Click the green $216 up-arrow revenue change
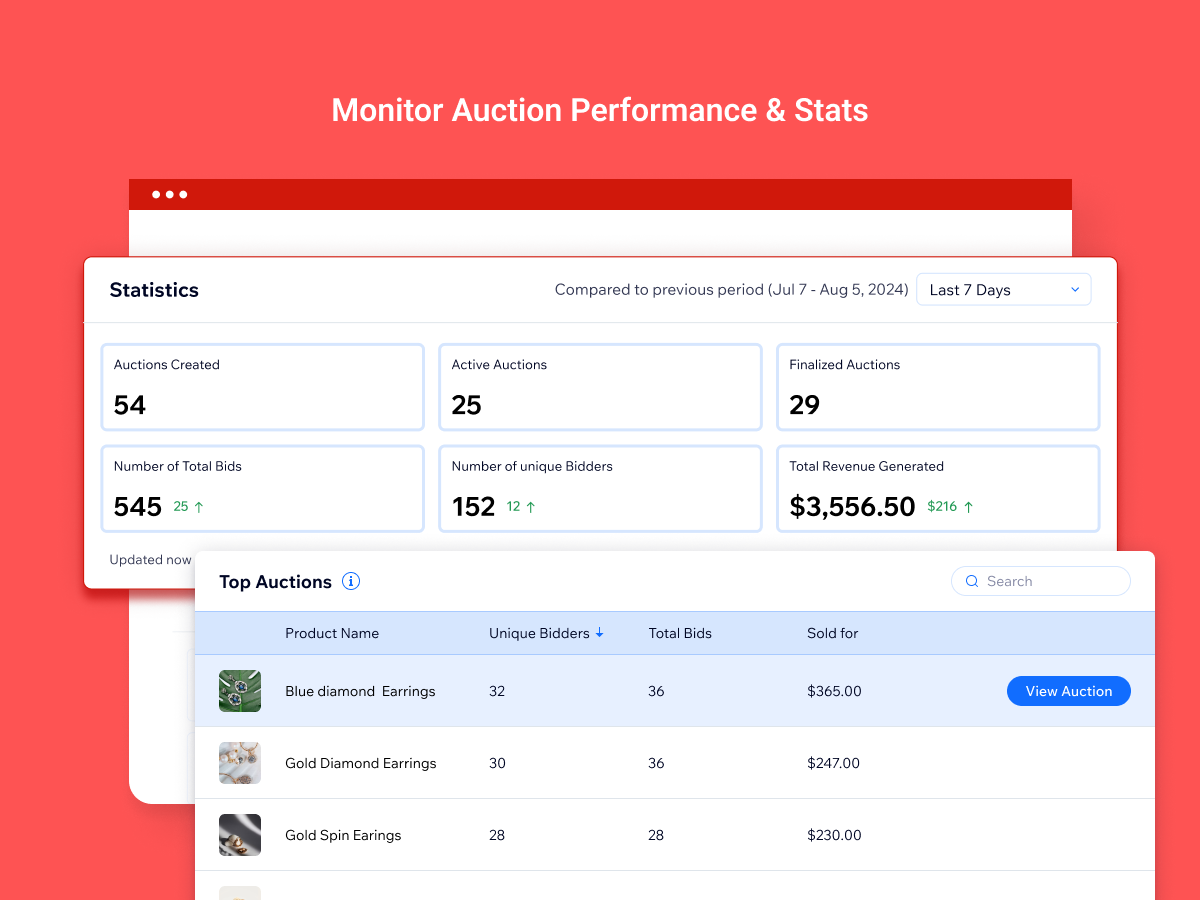The image size is (1200, 900). (x=950, y=507)
